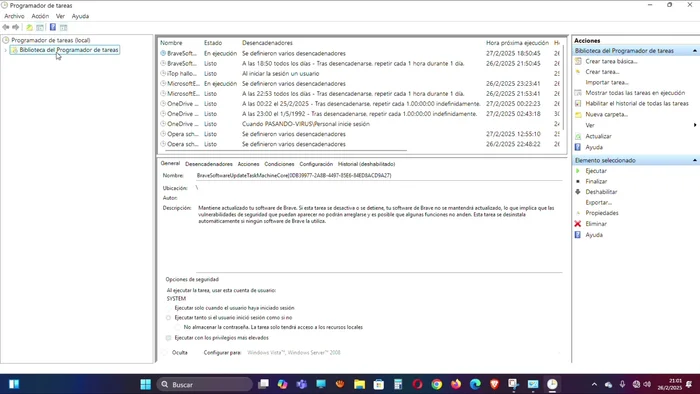Click the blue Help toolbar icon
Image resolution: width=700 pixels, height=394 pixels.
(53, 27)
